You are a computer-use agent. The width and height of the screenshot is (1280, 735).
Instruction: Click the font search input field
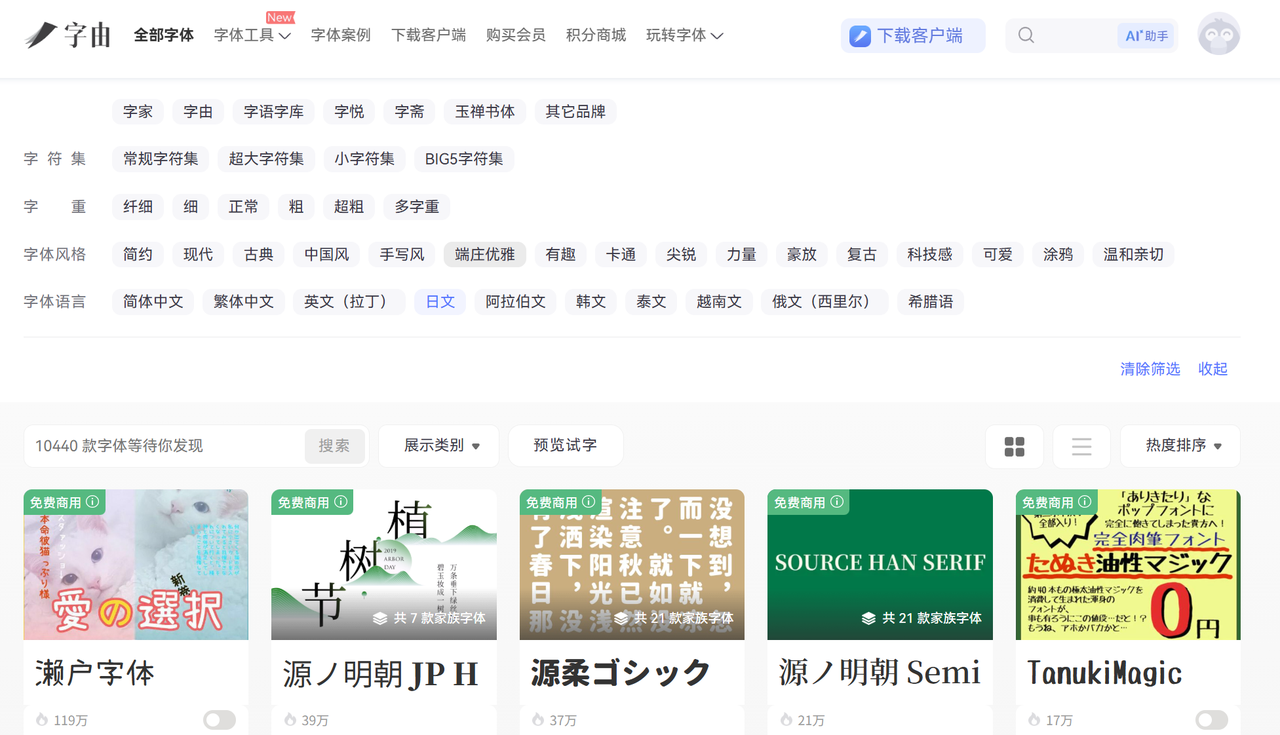(165, 446)
